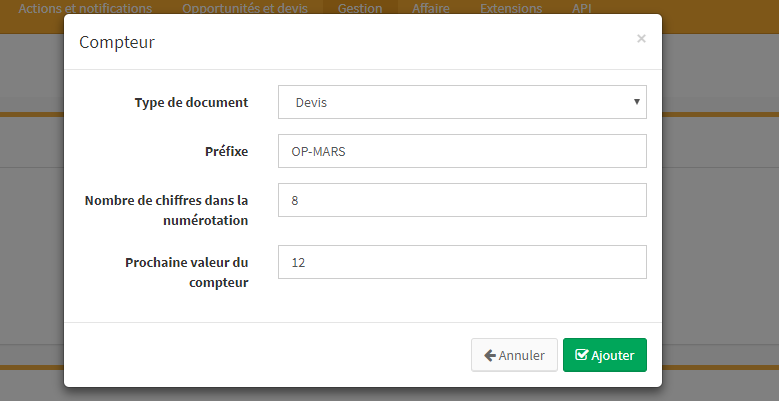Screen dimensions: 779x401
Task: Focus the Nombre de chiffres field showing 8
Action: click(462, 200)
